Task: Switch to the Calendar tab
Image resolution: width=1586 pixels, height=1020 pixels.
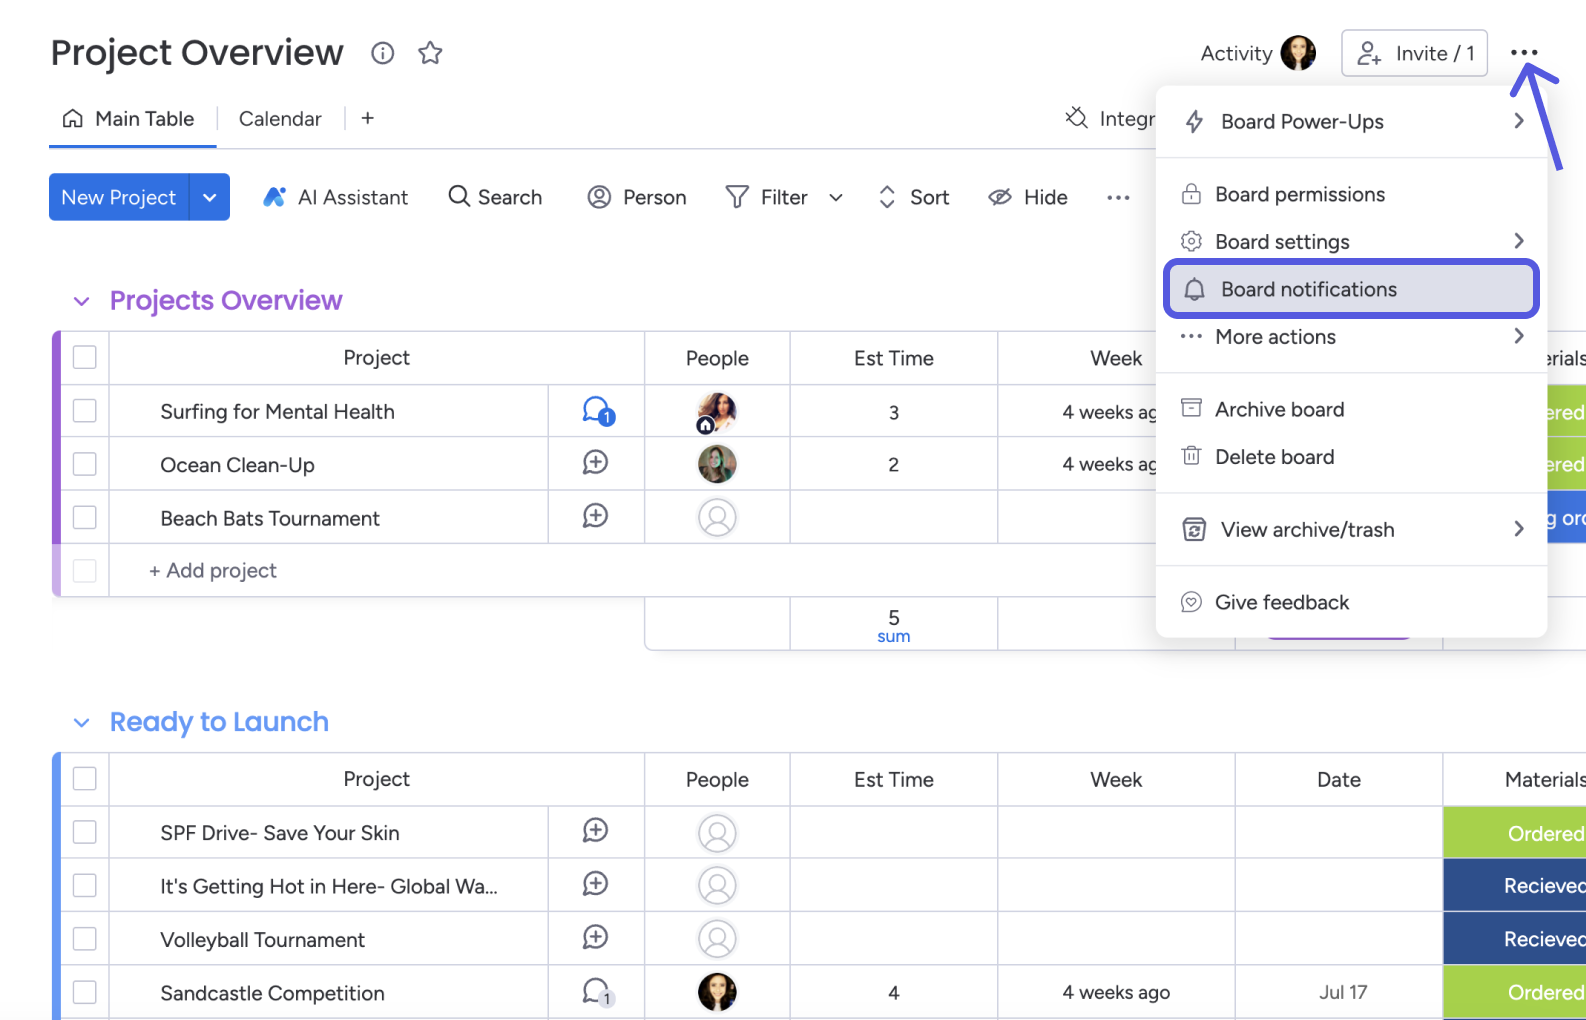Action: pos(280,119)
